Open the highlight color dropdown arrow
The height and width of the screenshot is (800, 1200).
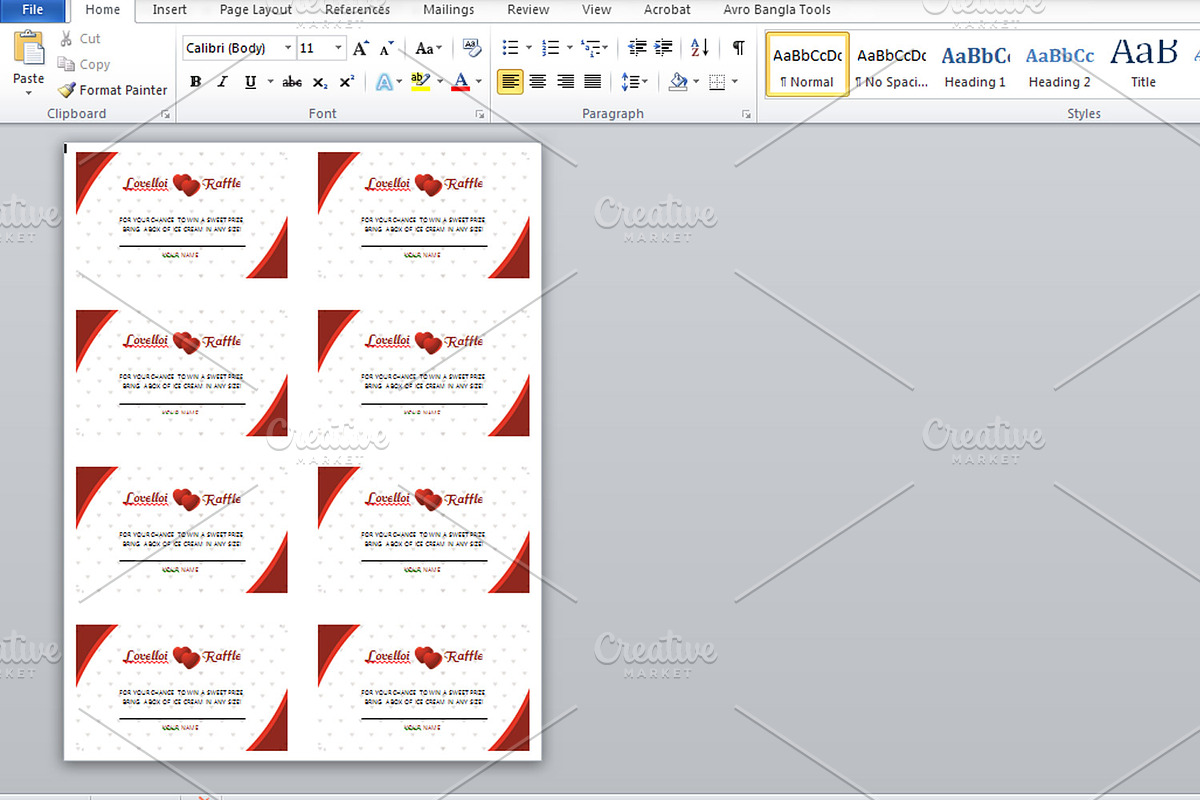click(439, 82)
